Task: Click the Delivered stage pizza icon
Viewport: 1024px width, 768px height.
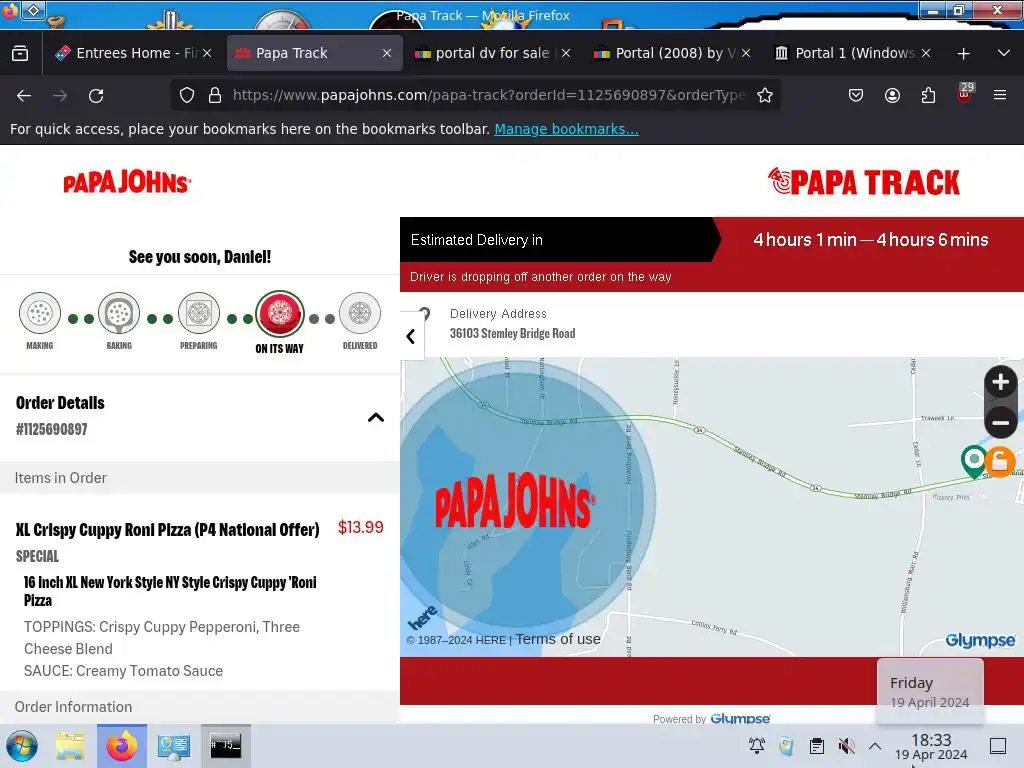Action: click(x=360, y=313)
